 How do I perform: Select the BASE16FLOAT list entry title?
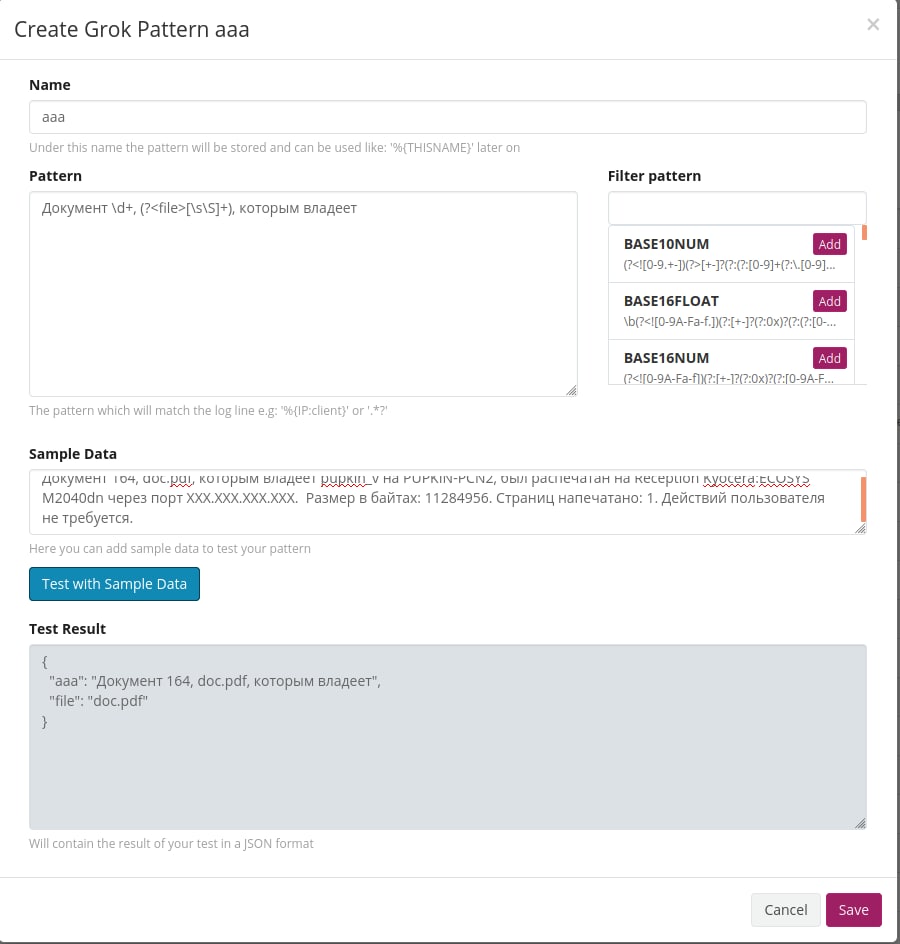pyautogui.click(x=671, y=301)
